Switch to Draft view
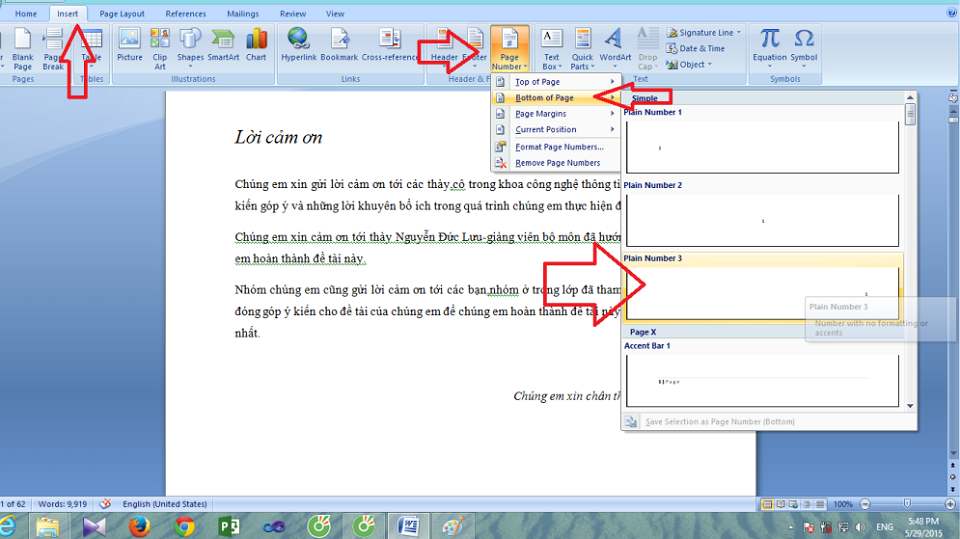960x539 pixels. click(820, 504)
